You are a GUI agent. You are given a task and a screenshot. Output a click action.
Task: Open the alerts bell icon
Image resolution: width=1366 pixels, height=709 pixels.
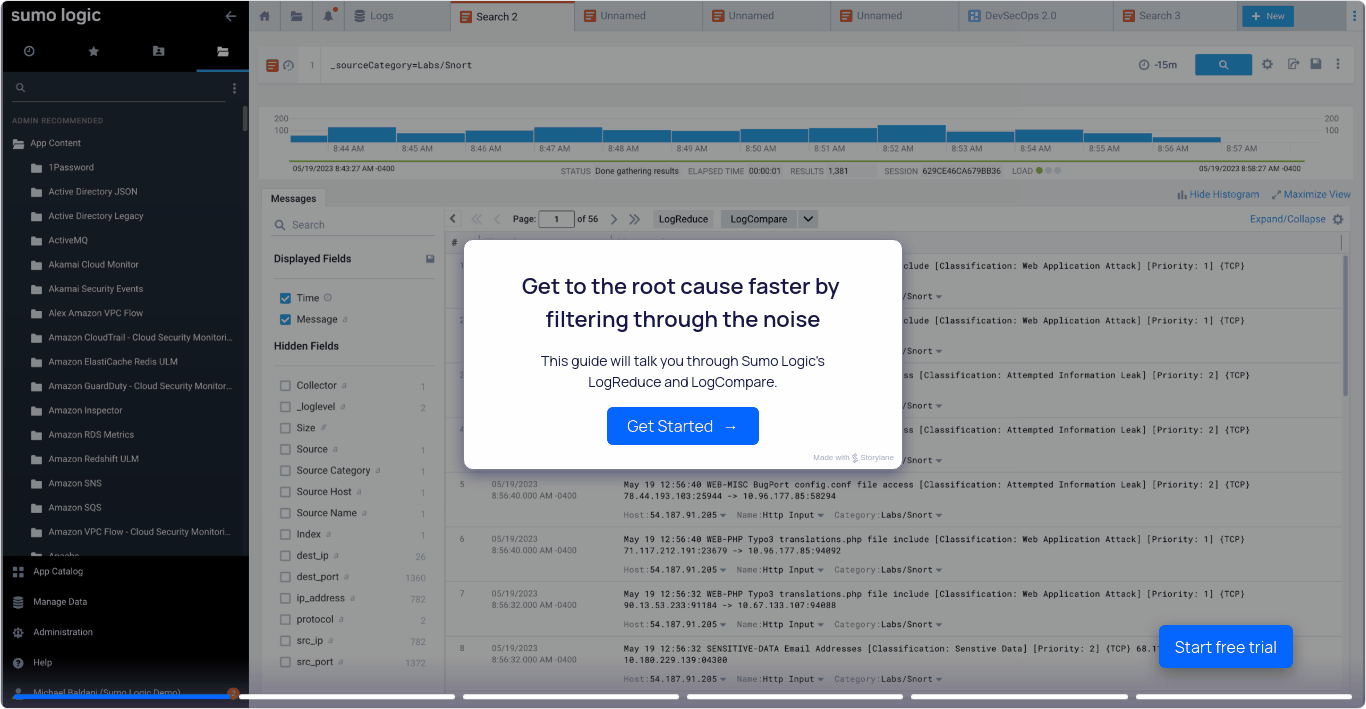(329, 16)
